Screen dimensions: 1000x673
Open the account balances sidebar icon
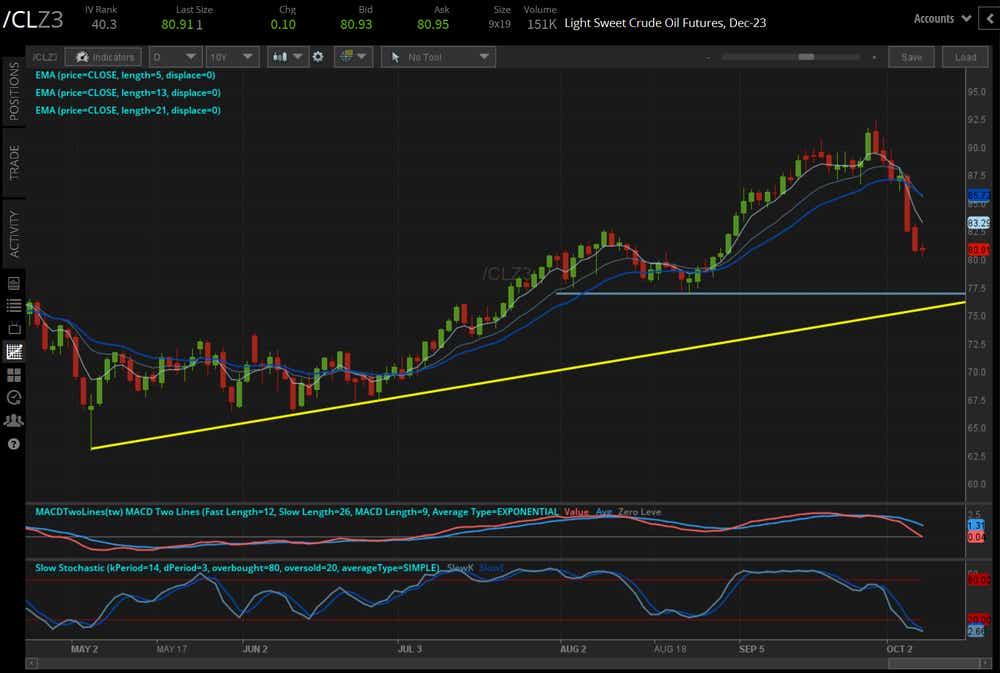pyautogui.click(x=13, y=283)
